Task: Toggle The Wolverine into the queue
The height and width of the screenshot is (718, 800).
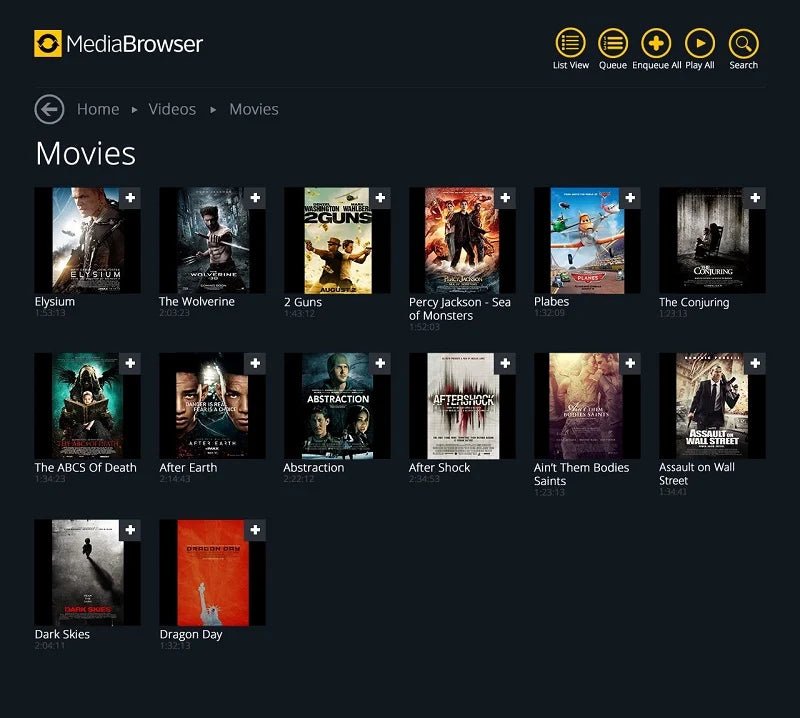Action: point(256,197)
